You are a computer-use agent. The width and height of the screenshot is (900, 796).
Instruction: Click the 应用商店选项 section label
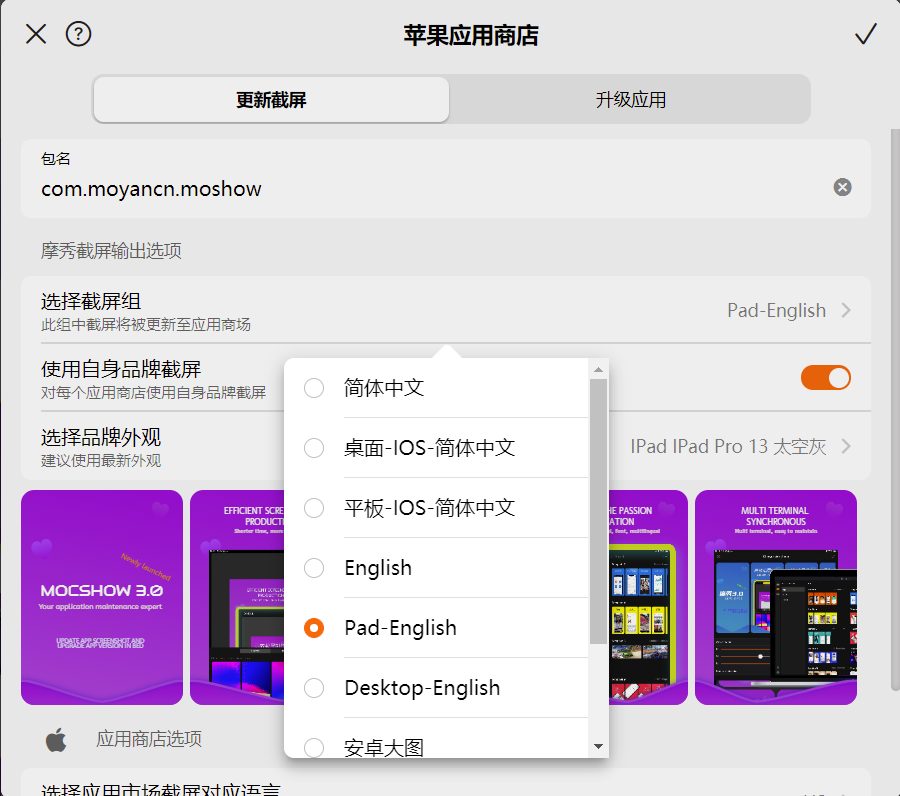[x=149, y=739]
